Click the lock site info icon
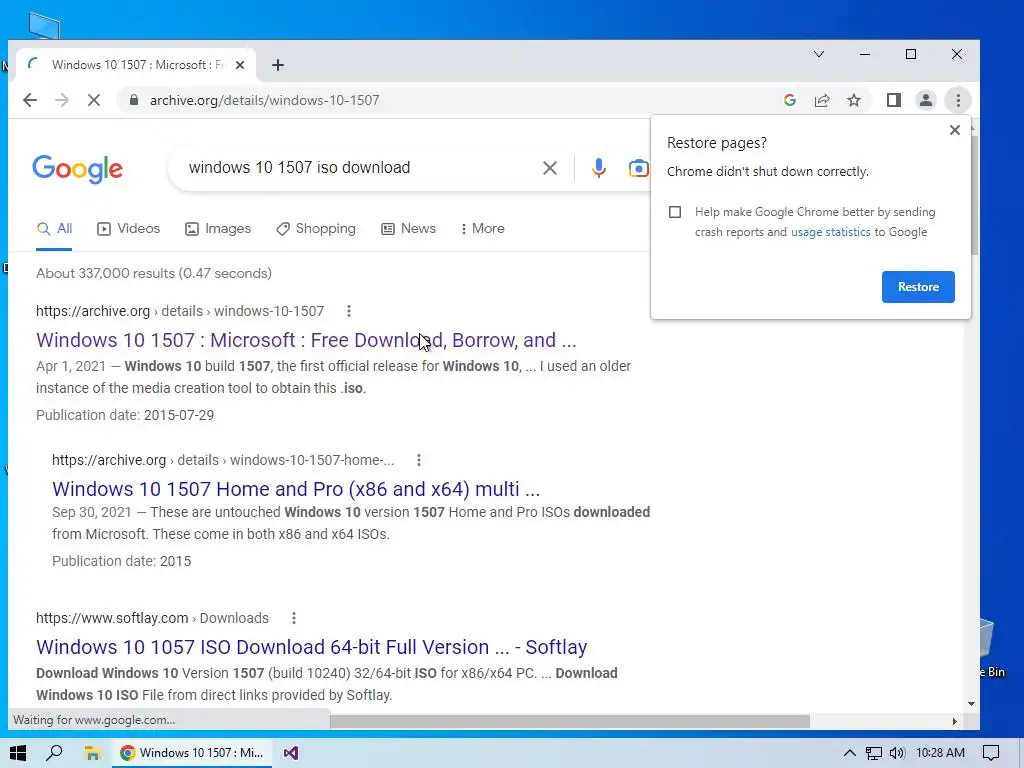The width and height of the screenshot is (1024, 768). click(x=134, y=100)
